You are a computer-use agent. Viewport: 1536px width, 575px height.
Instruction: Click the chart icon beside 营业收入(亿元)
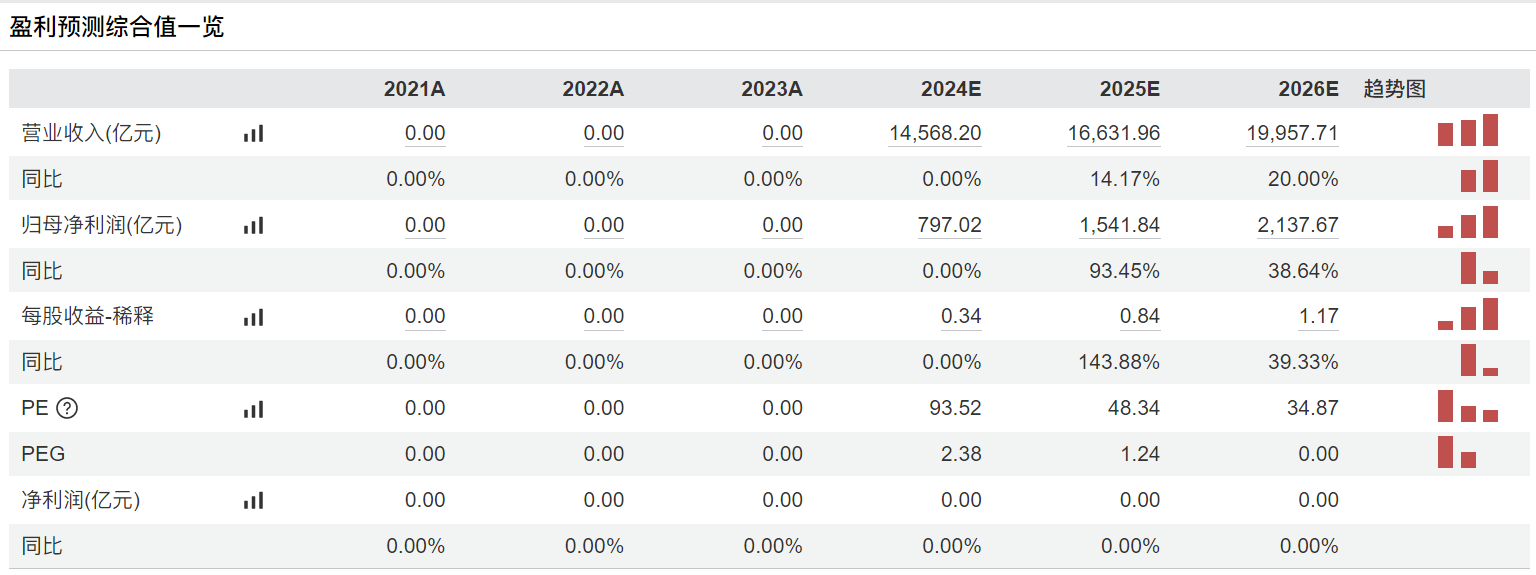coord(253,133)
